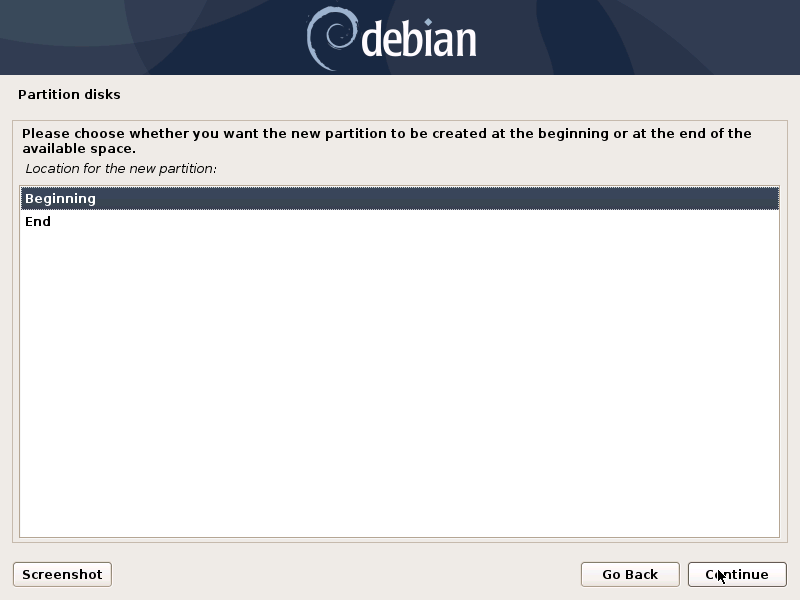Click the diamond dot above debian's letter i
Screen dimensions: 800x600
click(428, 22)
